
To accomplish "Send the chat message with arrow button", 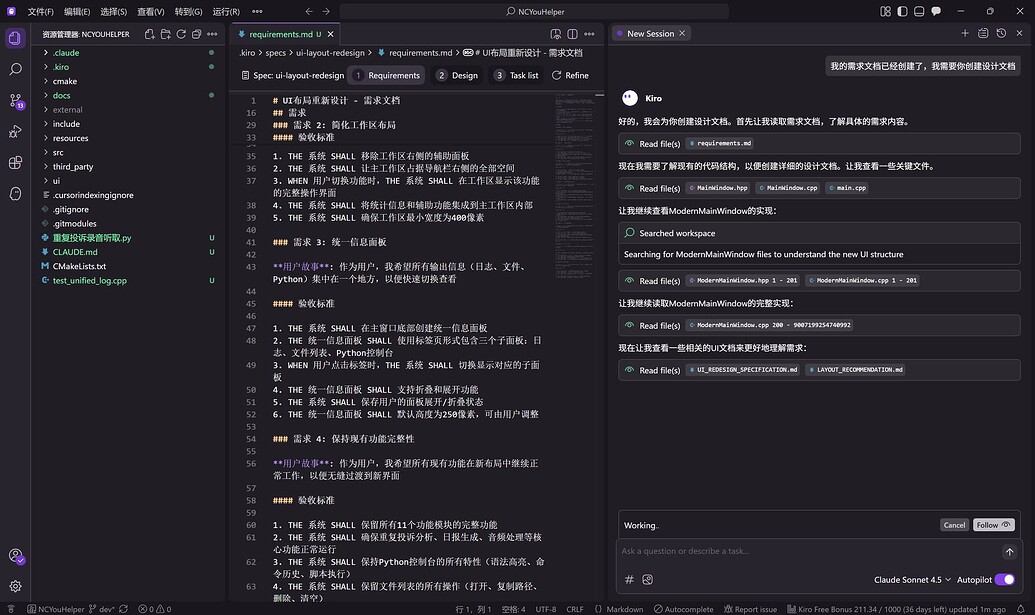I will point(1009,552).
